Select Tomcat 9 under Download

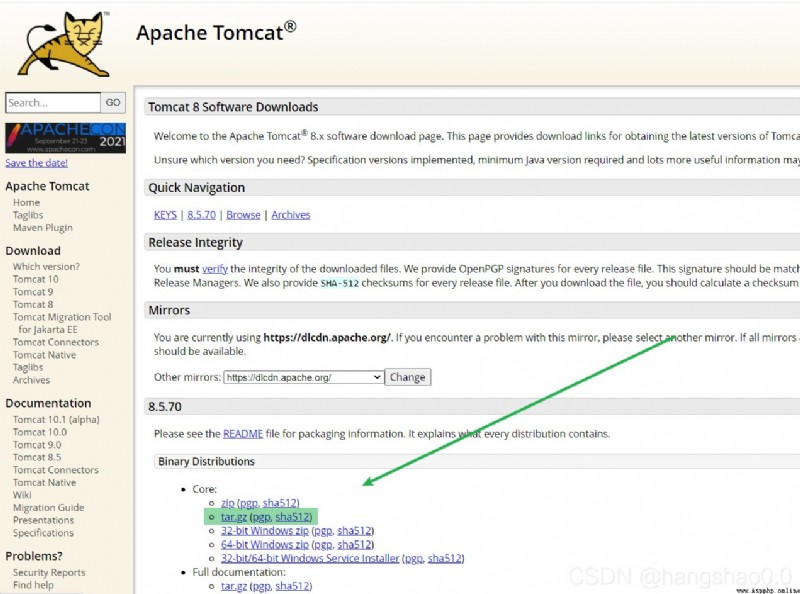(x=33, y=292)
